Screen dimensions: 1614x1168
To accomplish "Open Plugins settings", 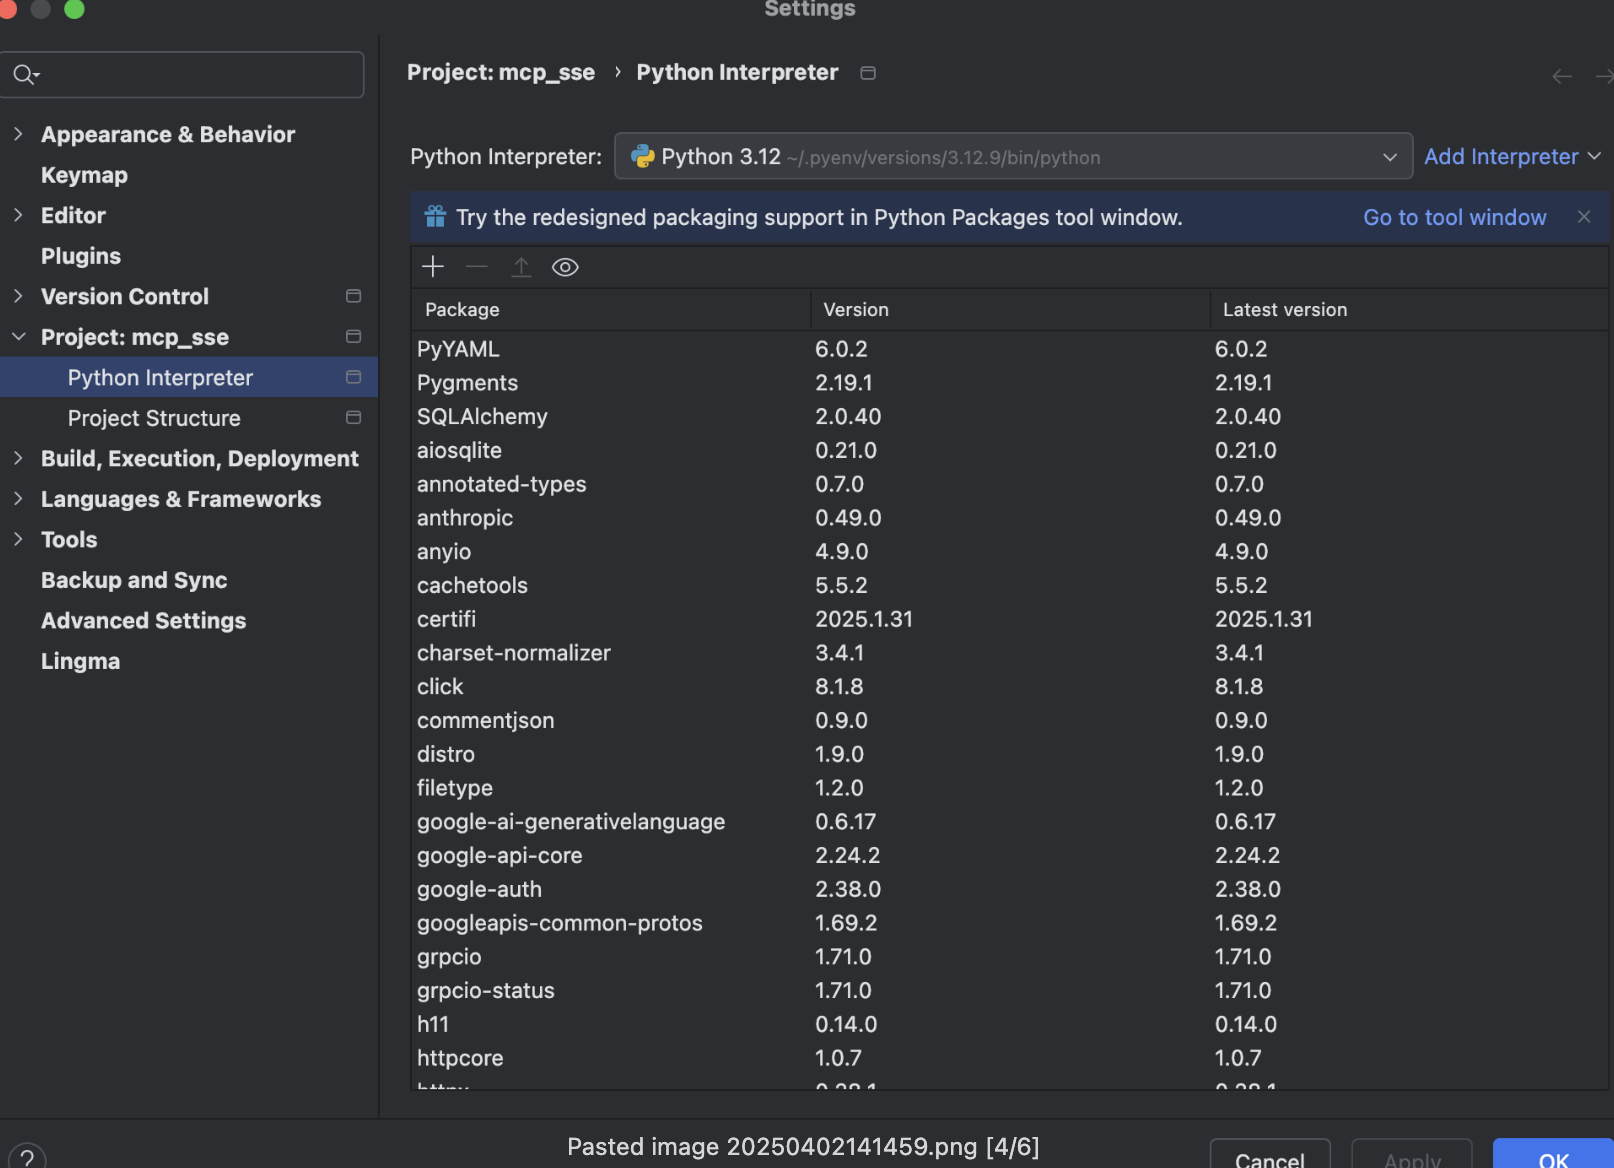I will tap(81, 256).
